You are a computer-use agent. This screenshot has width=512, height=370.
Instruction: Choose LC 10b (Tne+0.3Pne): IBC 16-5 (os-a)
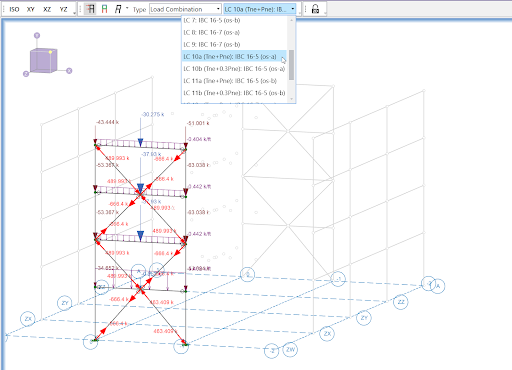pos(234,69)
